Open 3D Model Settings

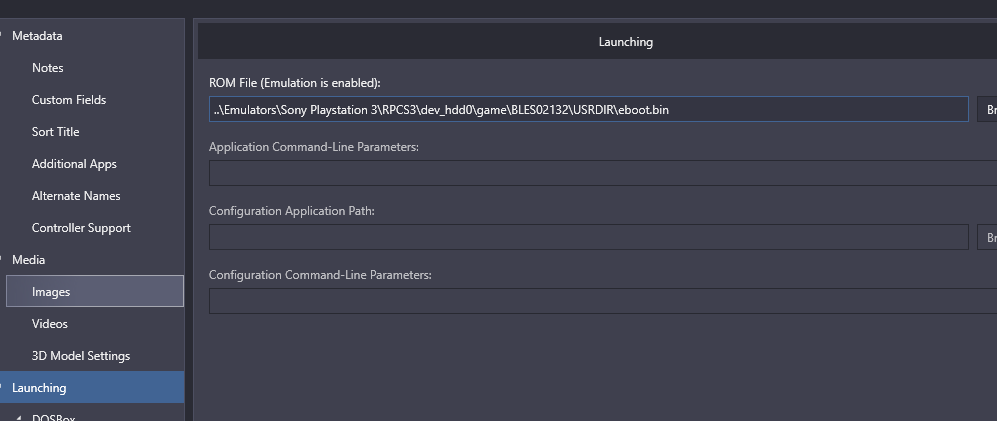point(81,355)
